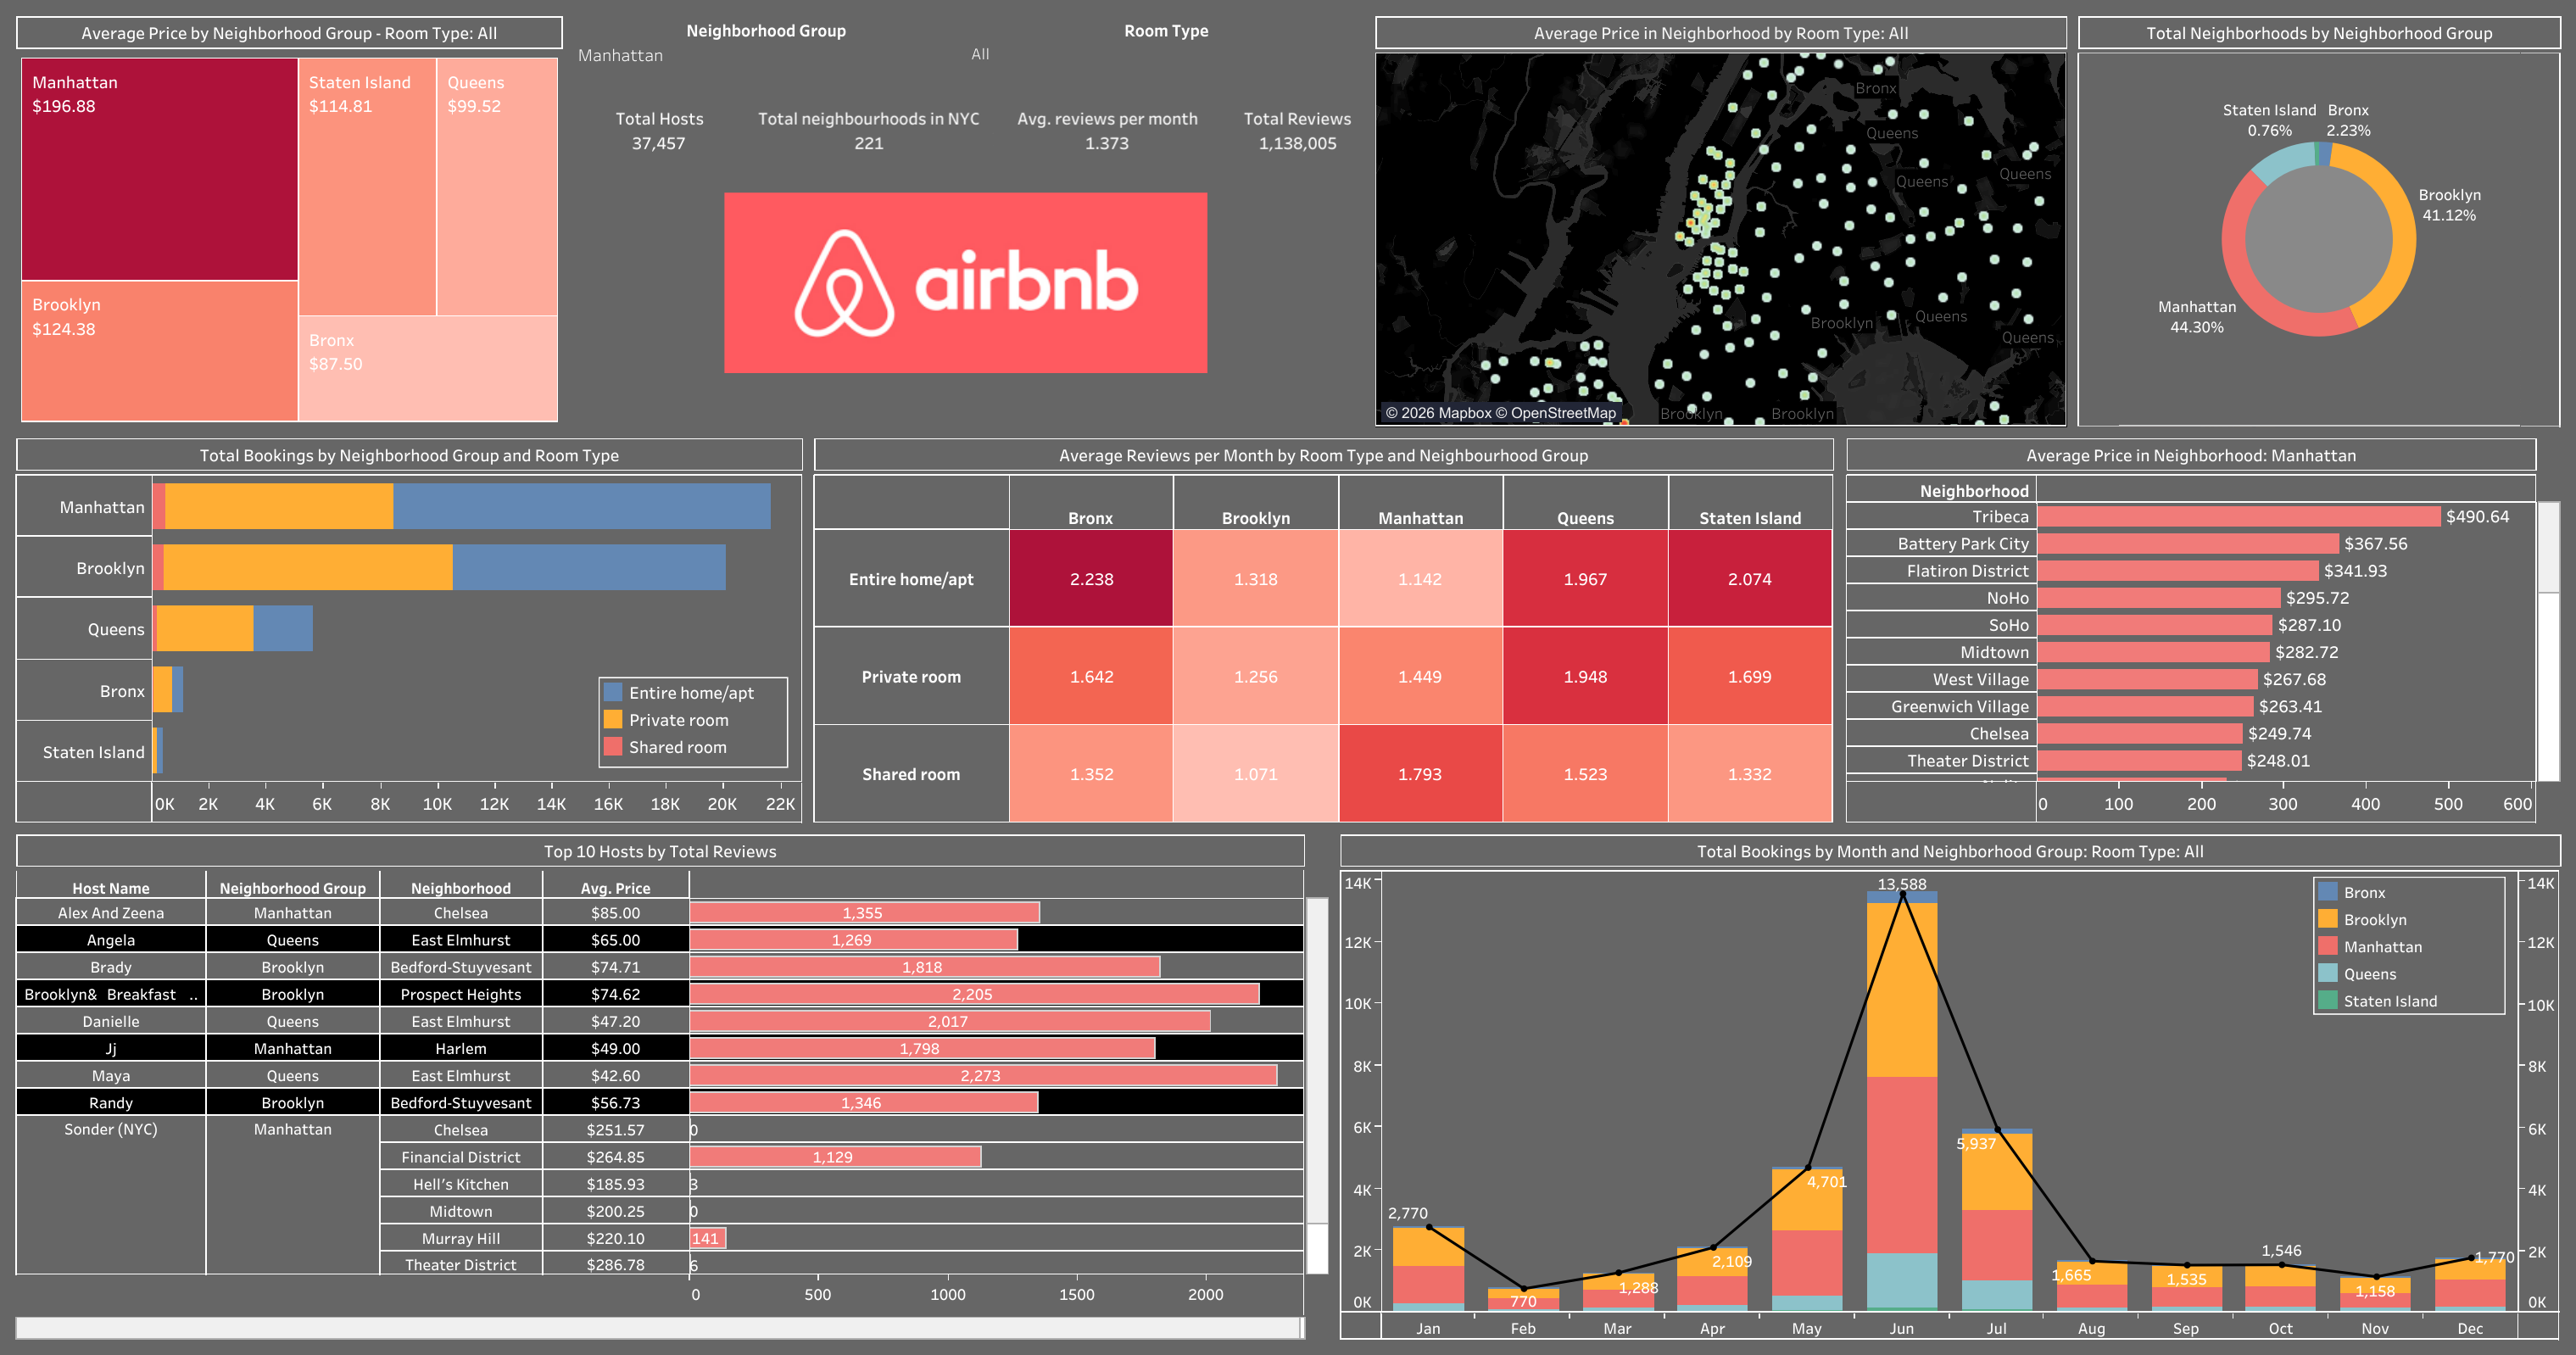
Task: Open the Room Type filter showing All
Action: pos(978,55)
